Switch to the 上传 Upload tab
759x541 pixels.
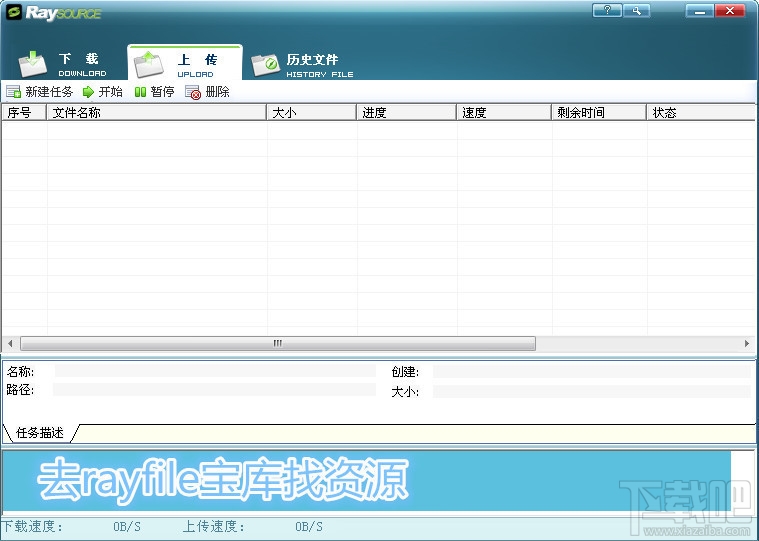click(x=184, y=63)
